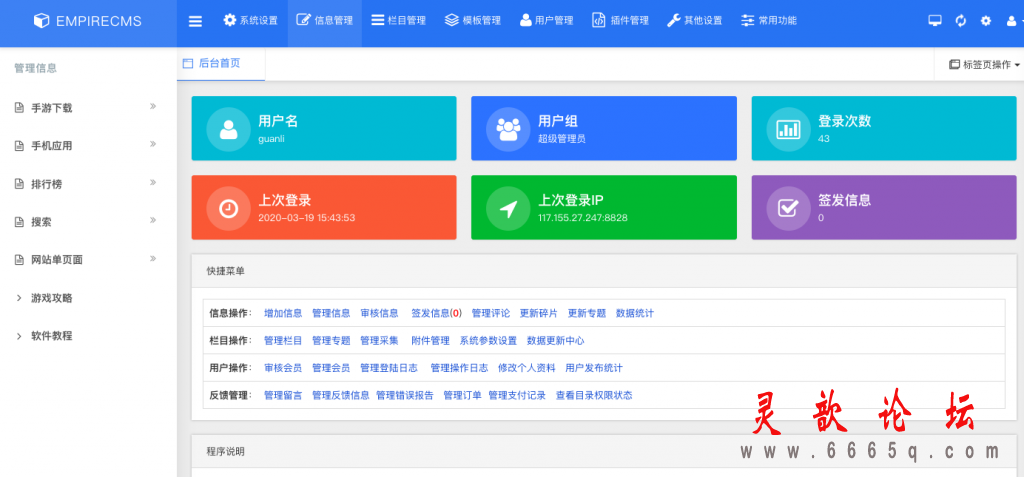This screenshot has height=477, width=1024.
Task: Expand the 游戏攻略 tree item
Action: (x=44, y=298)
